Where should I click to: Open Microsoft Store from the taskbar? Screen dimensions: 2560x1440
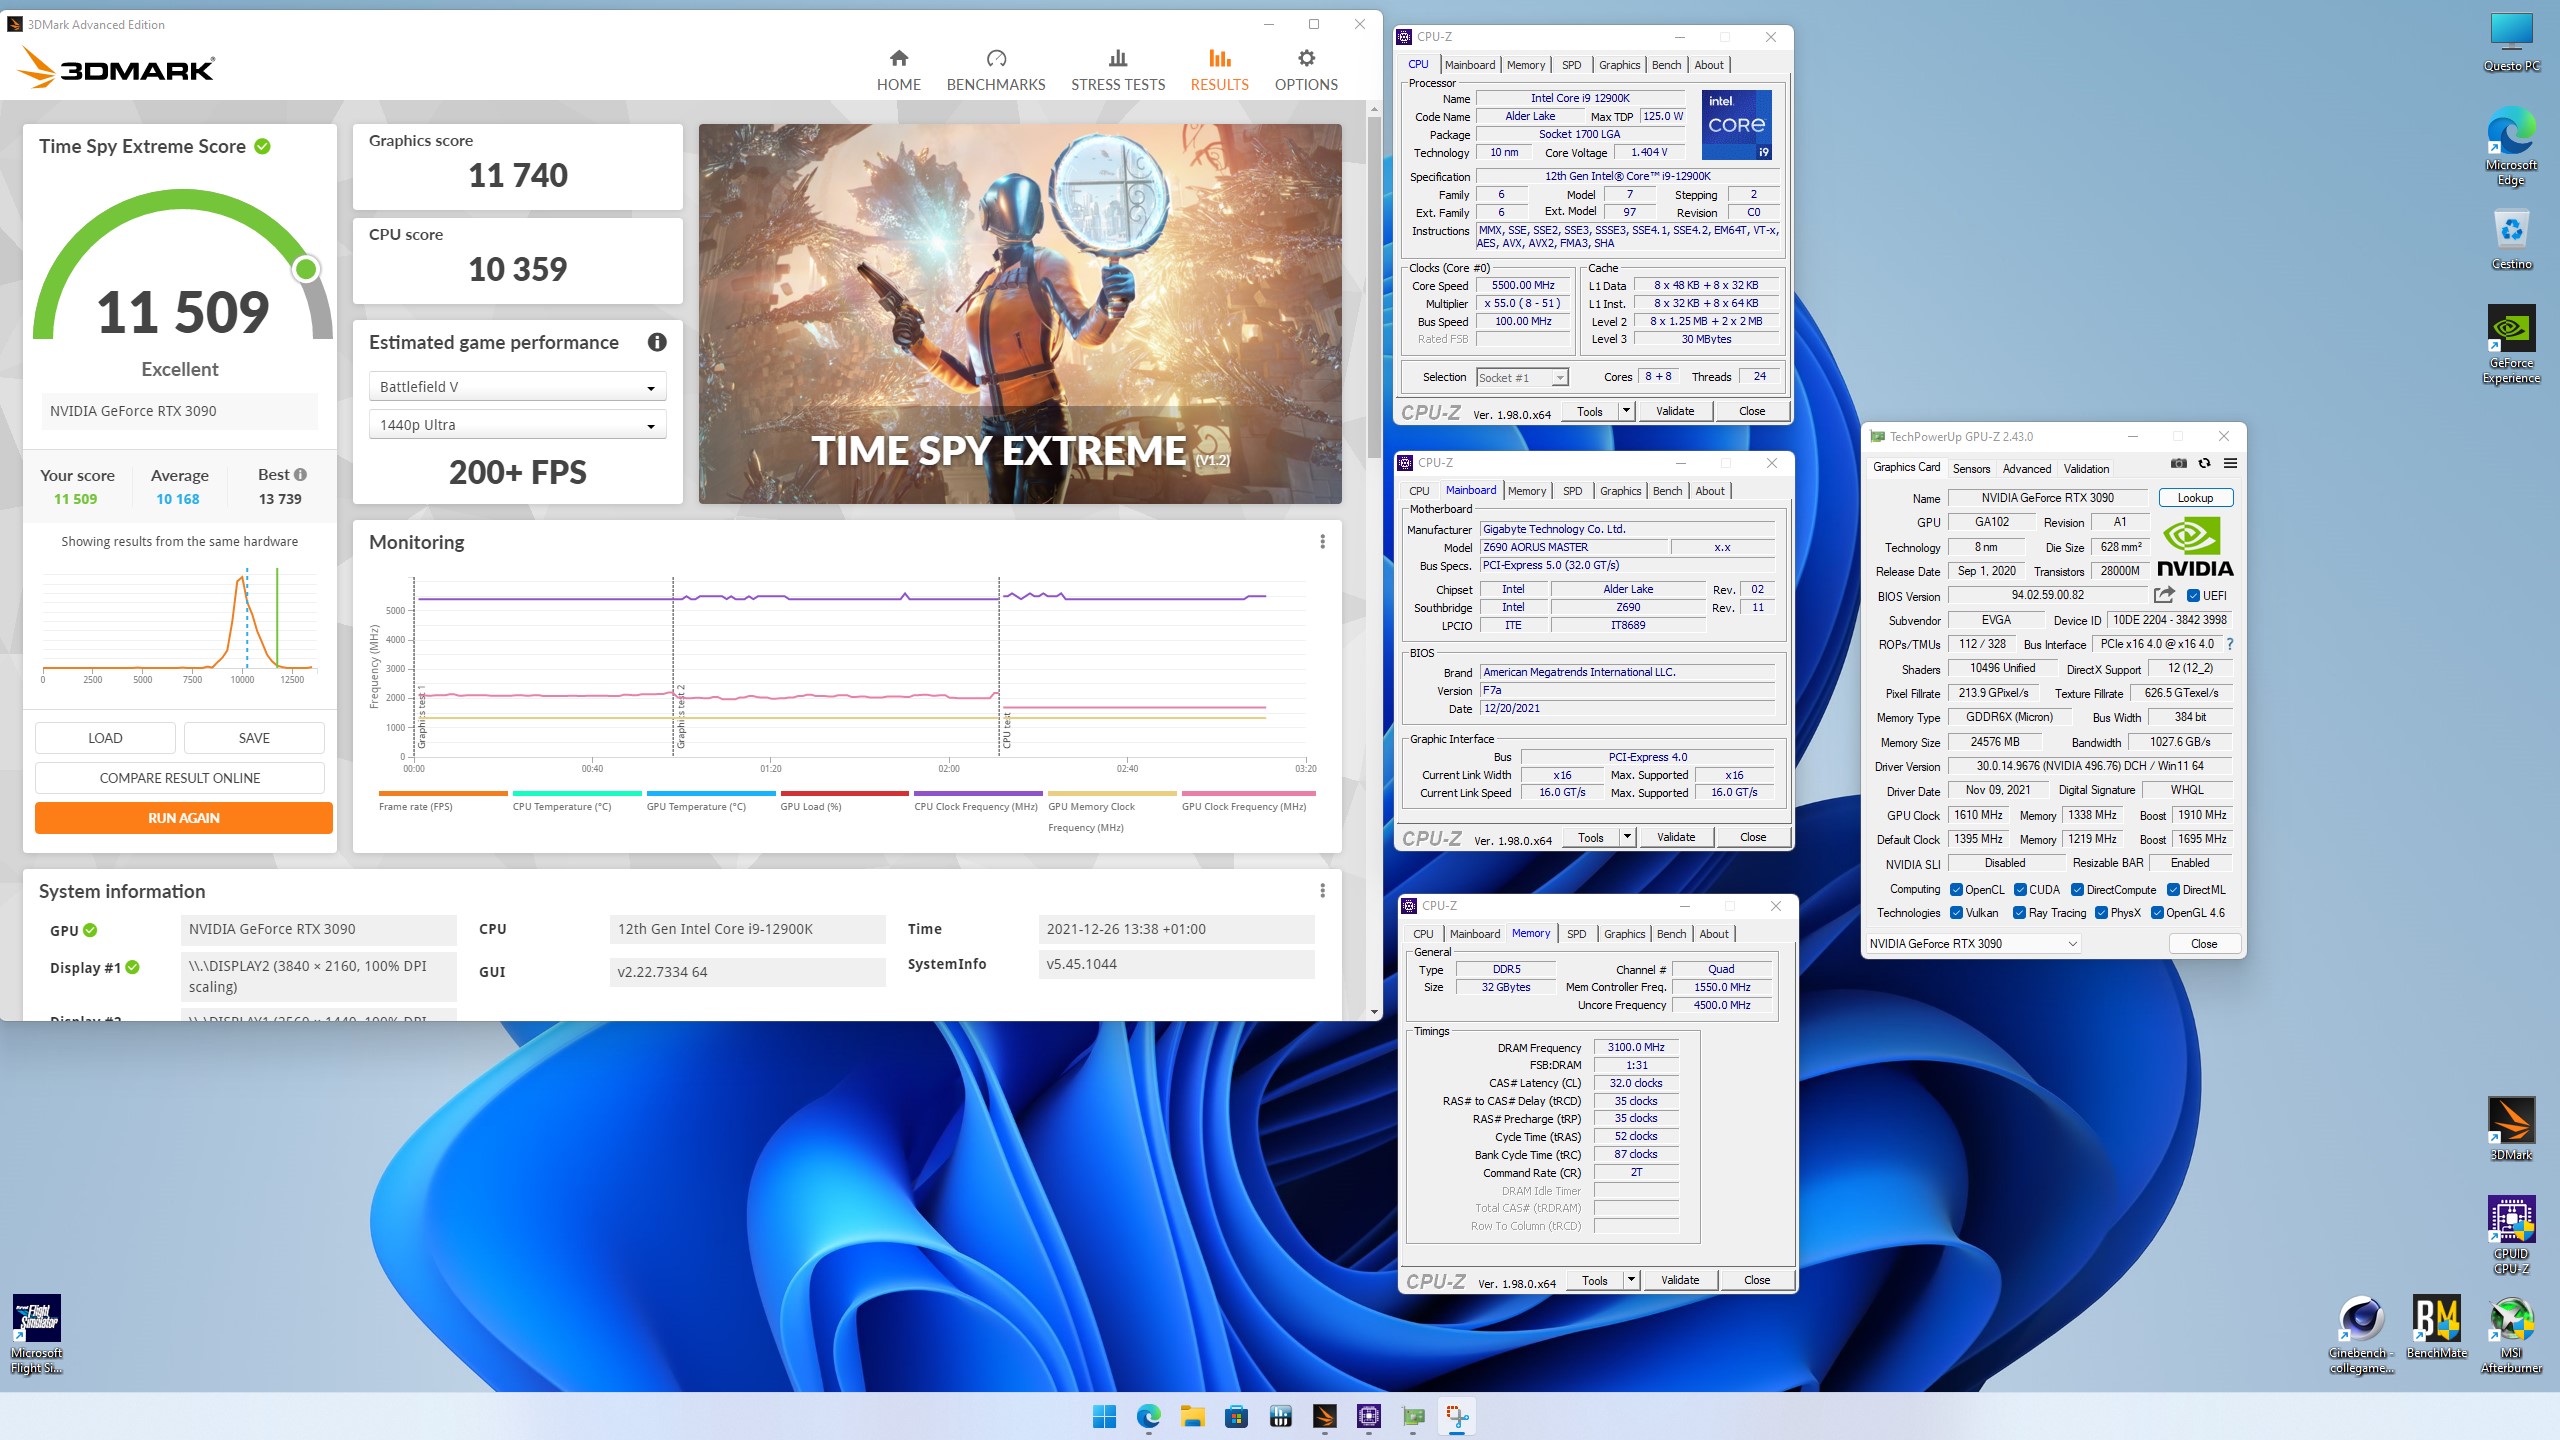coord(1236,1416)
